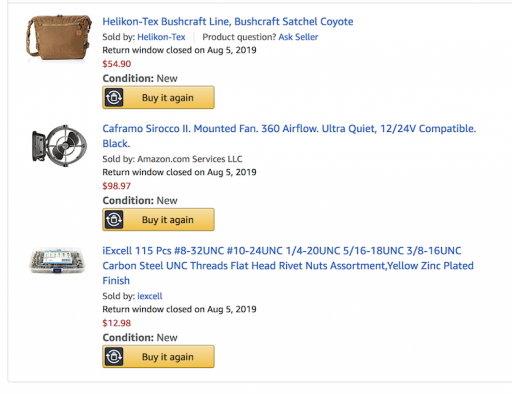Open the Caframo Sirocco II Mounted Fan product link
The image size is (512, 394).
[x=289, y=136]
